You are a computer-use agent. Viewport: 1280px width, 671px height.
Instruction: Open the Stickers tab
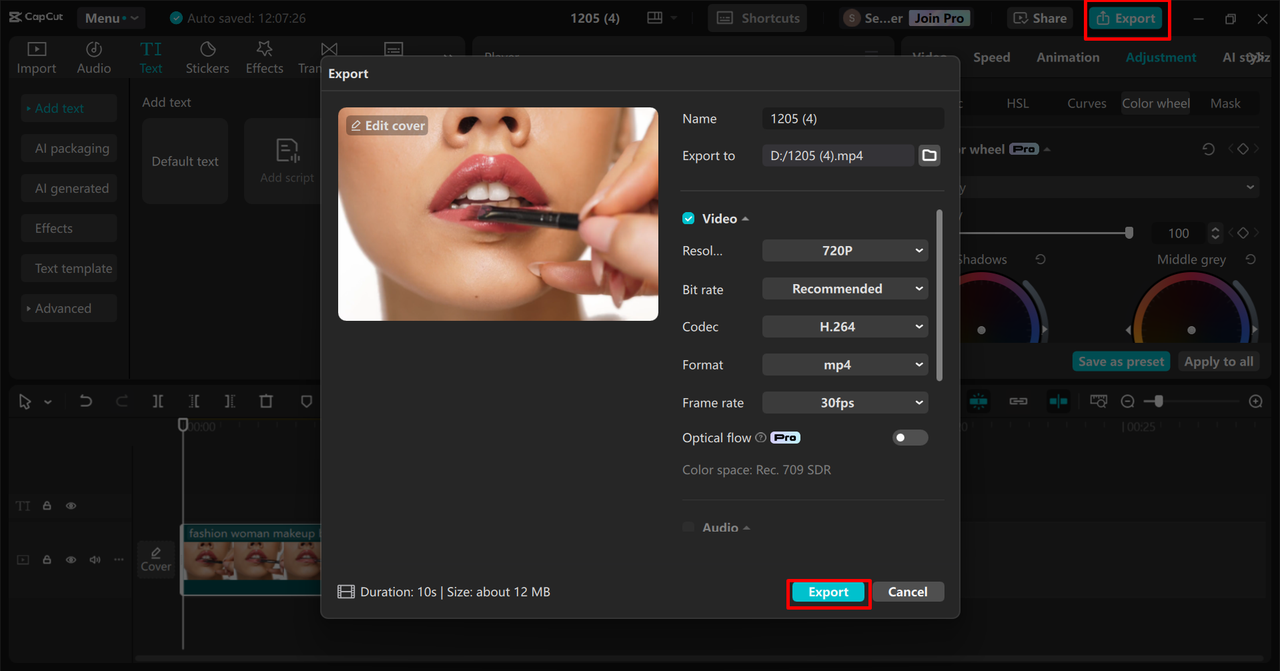[x=207, y=58]
